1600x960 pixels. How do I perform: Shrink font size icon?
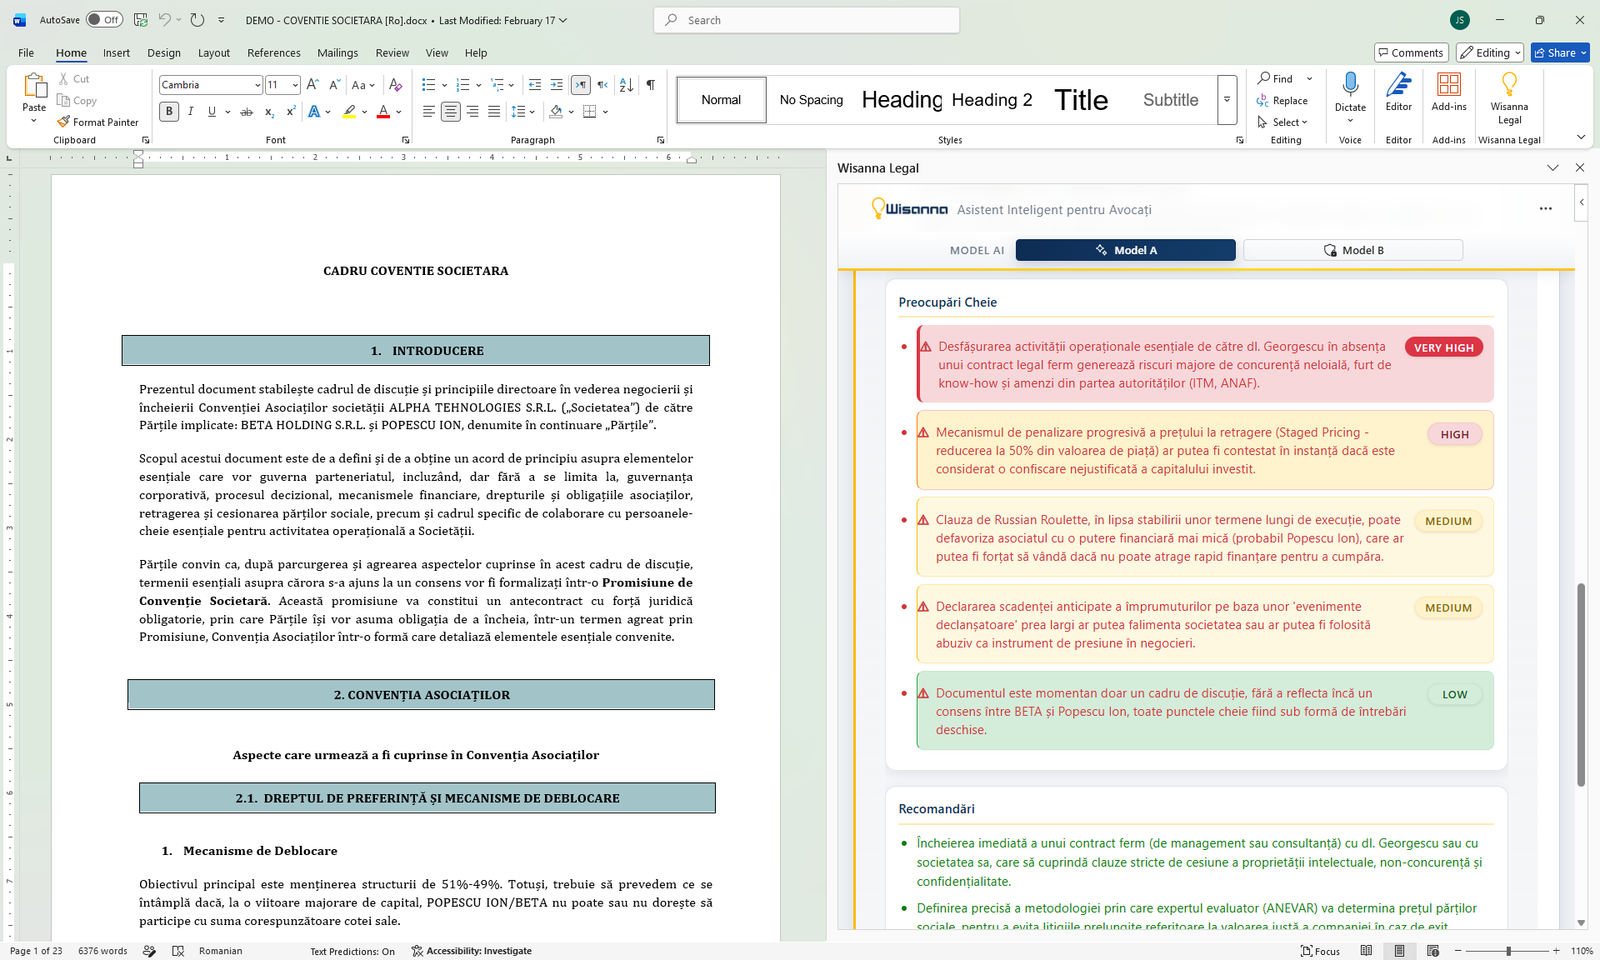point(334,85)
